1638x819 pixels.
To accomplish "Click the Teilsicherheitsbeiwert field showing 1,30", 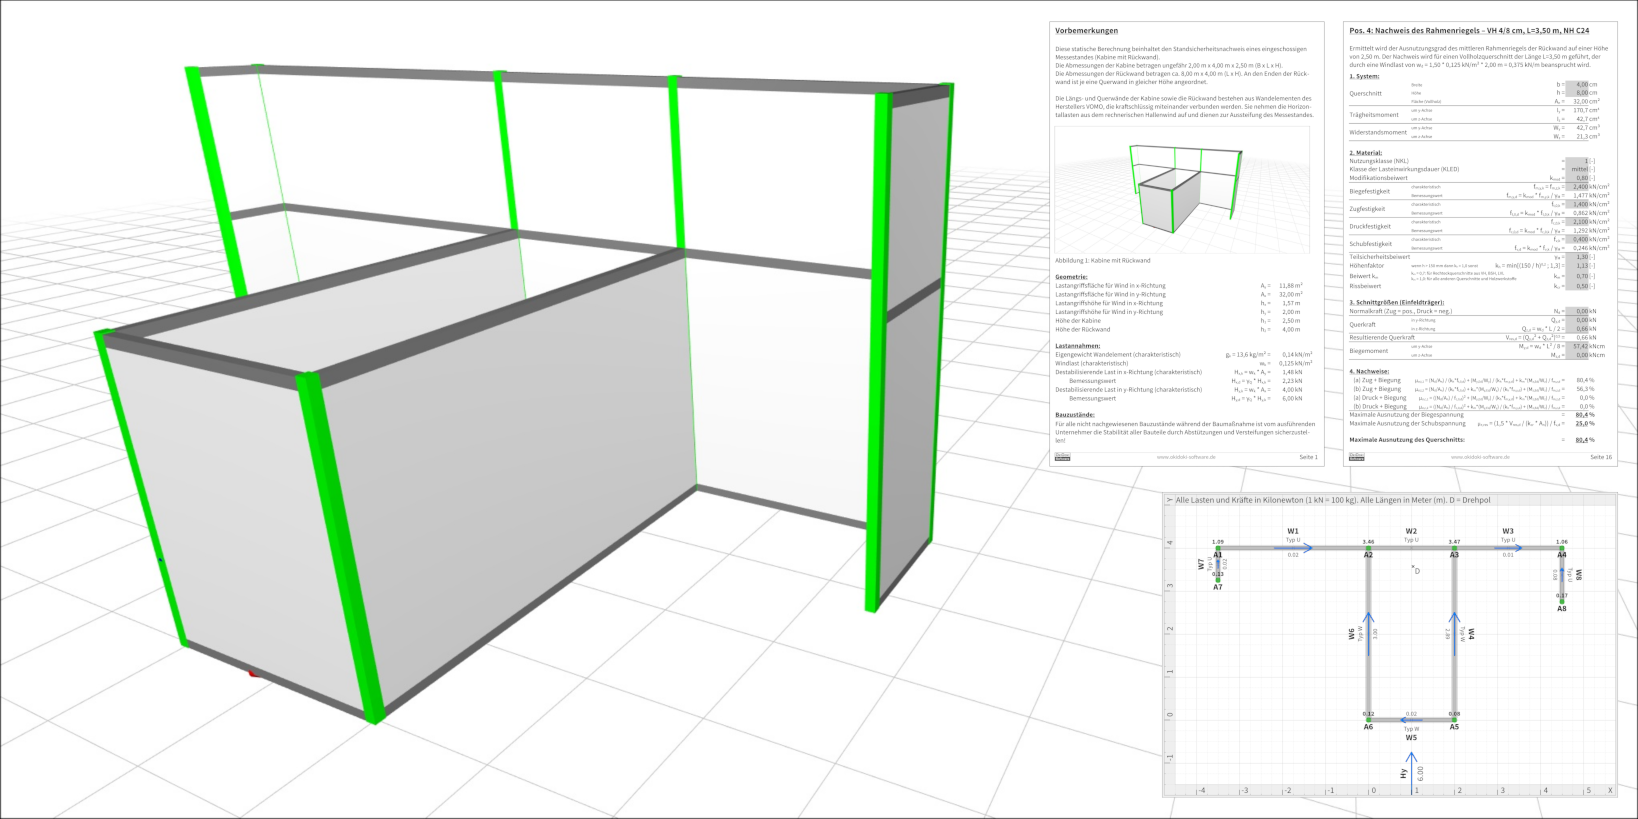I will [x=1577, y=257].
